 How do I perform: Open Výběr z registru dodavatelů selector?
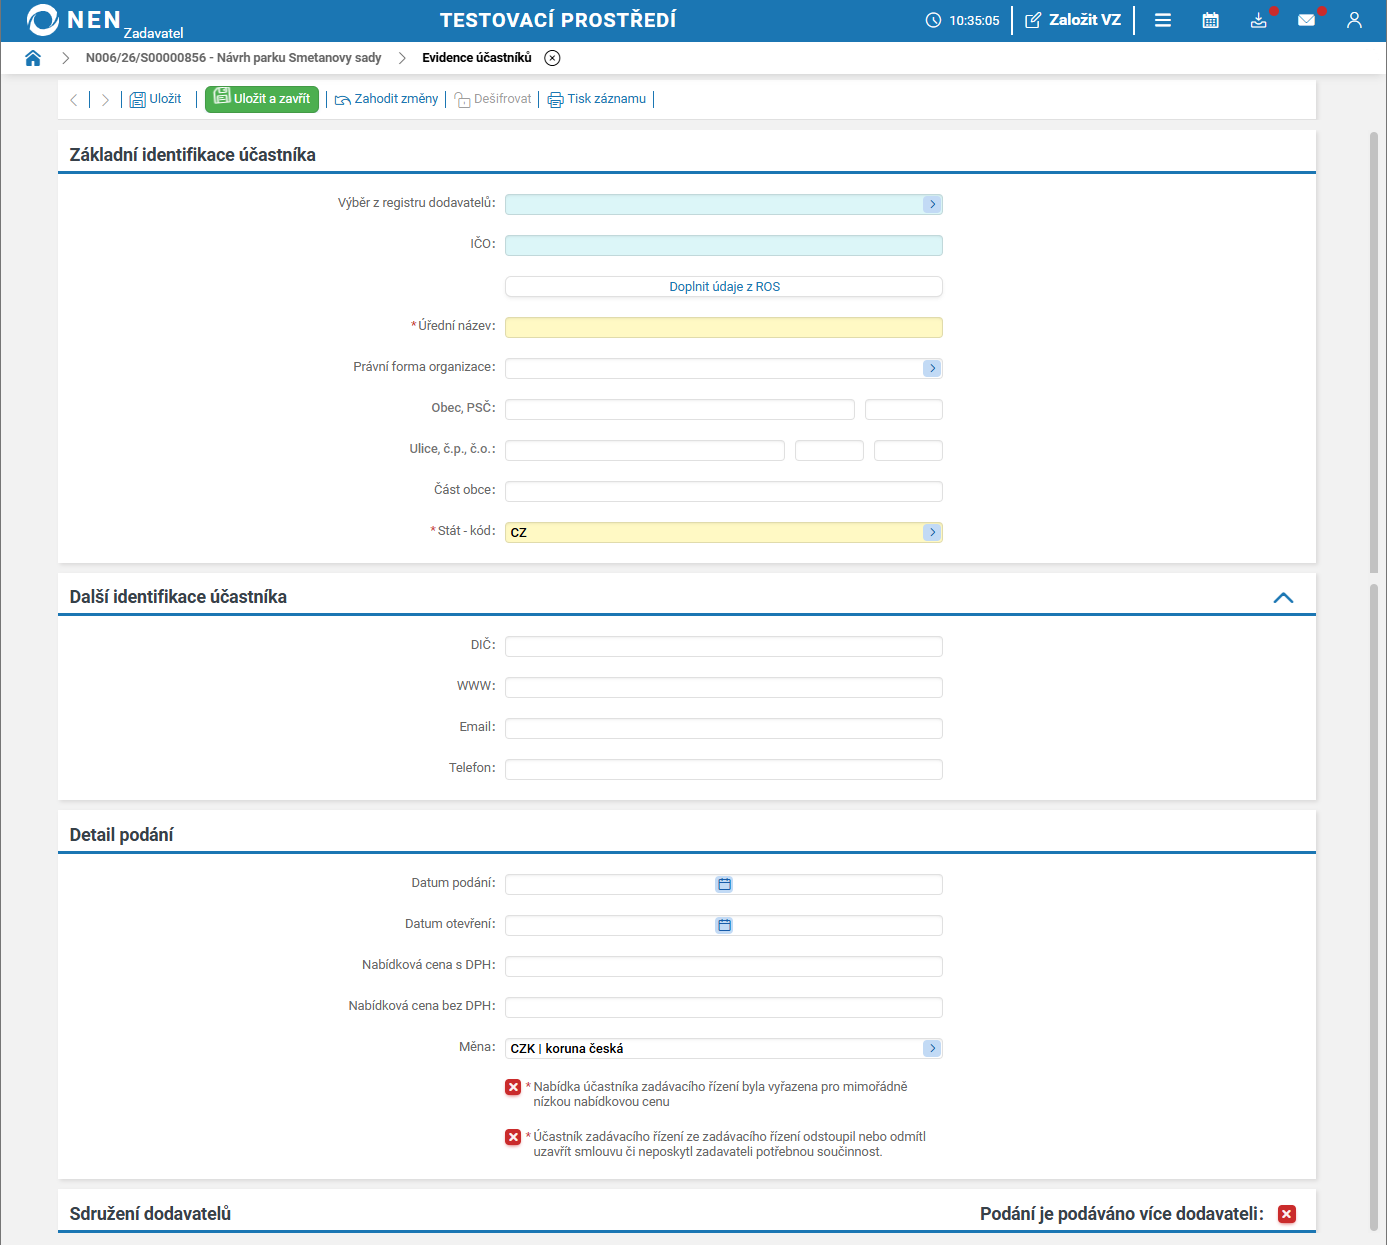click(x=932, y=204)
